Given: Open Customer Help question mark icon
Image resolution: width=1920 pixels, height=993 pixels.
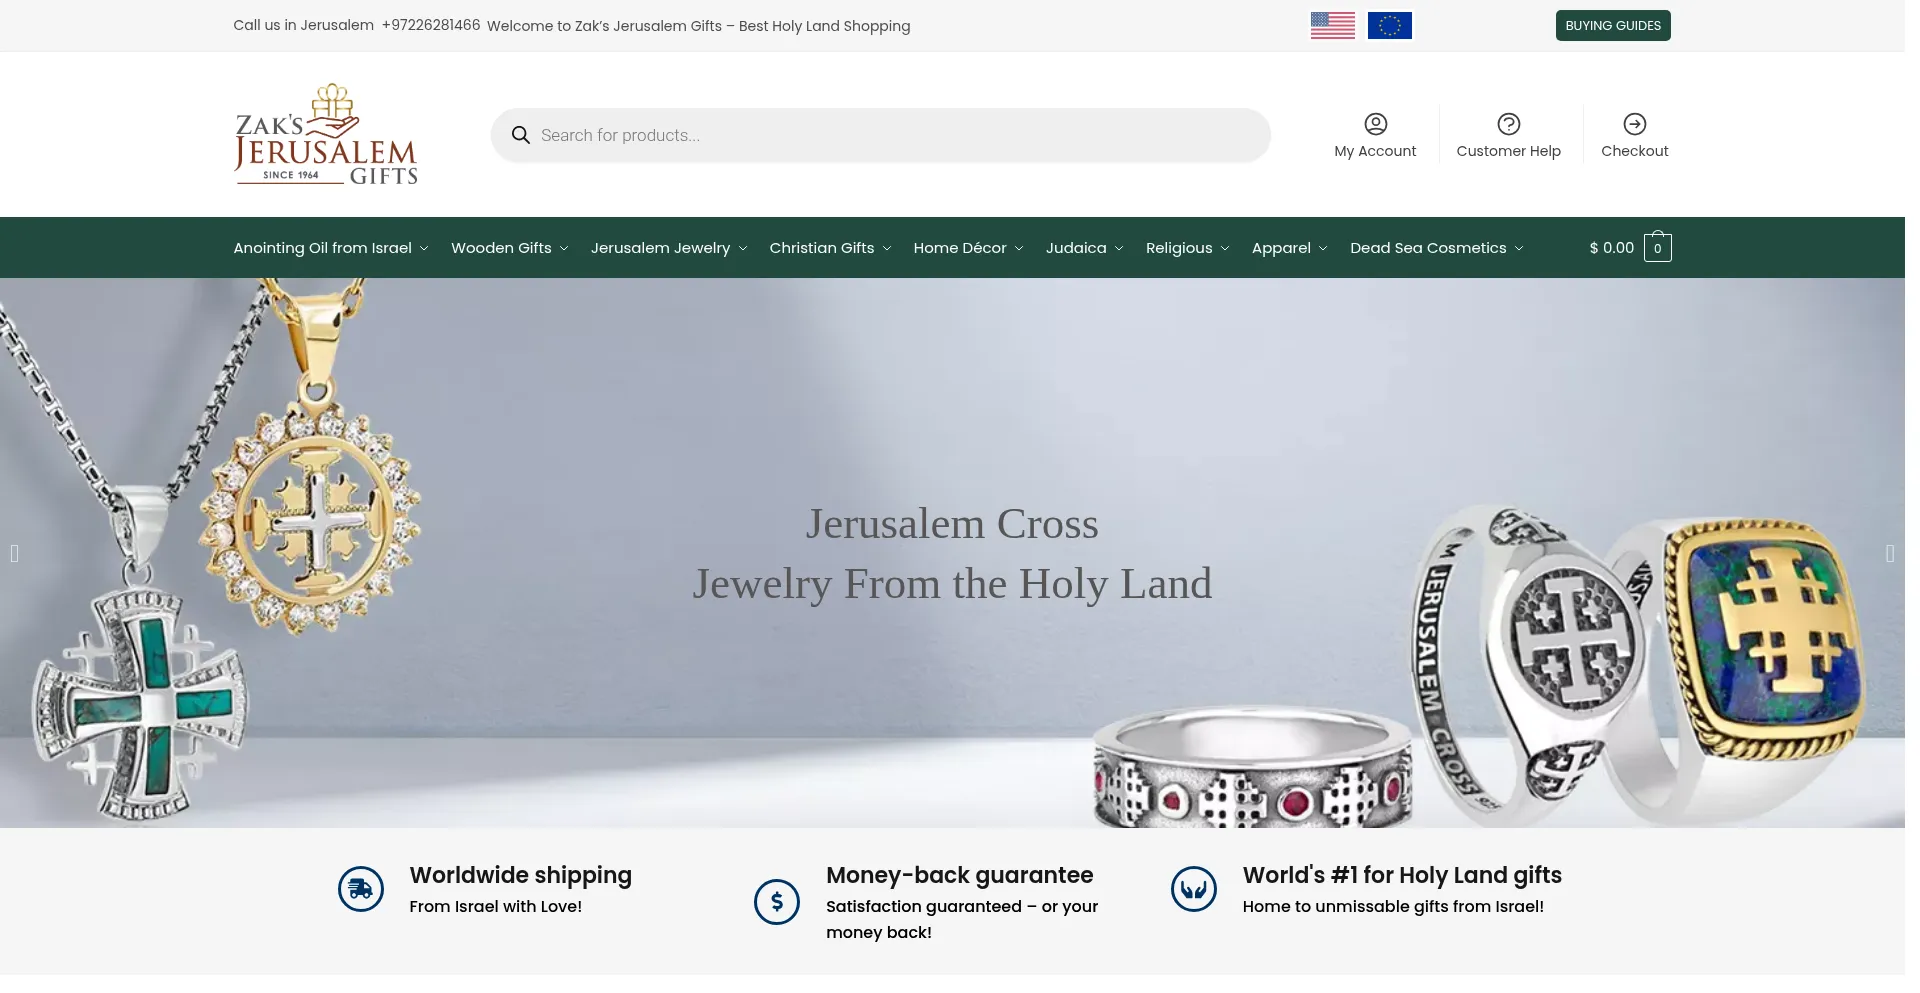Looking at the screenshot, I should coord(1508,124).
